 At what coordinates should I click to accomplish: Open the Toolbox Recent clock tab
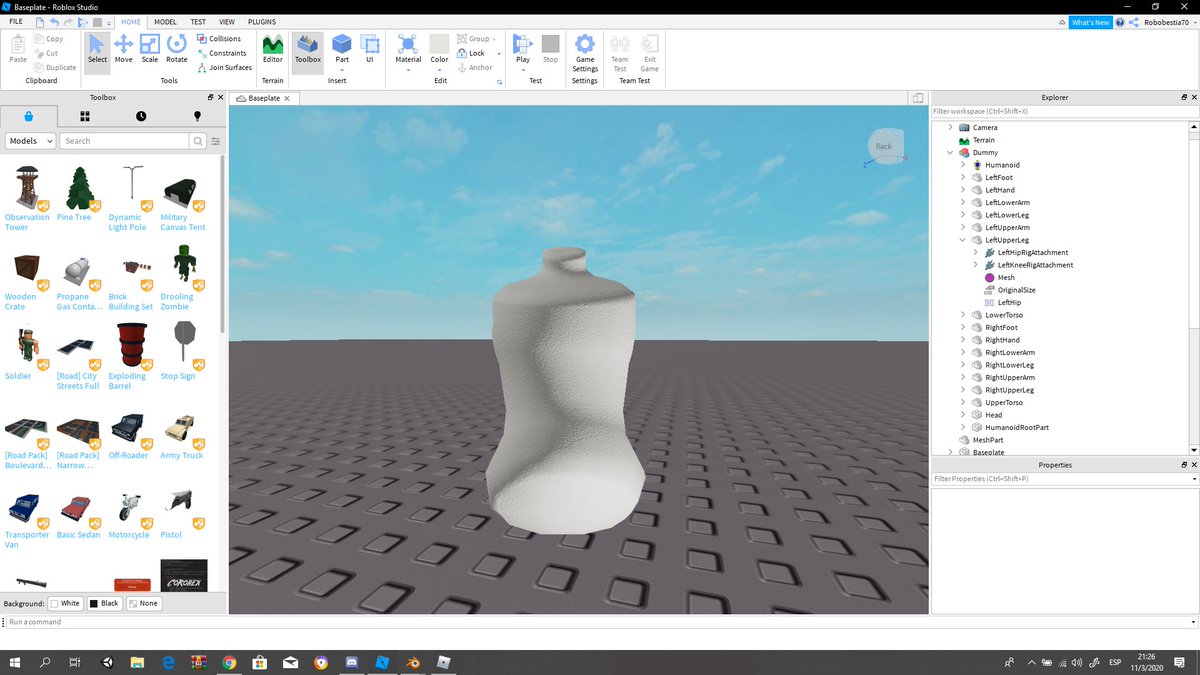pos(141,116)
